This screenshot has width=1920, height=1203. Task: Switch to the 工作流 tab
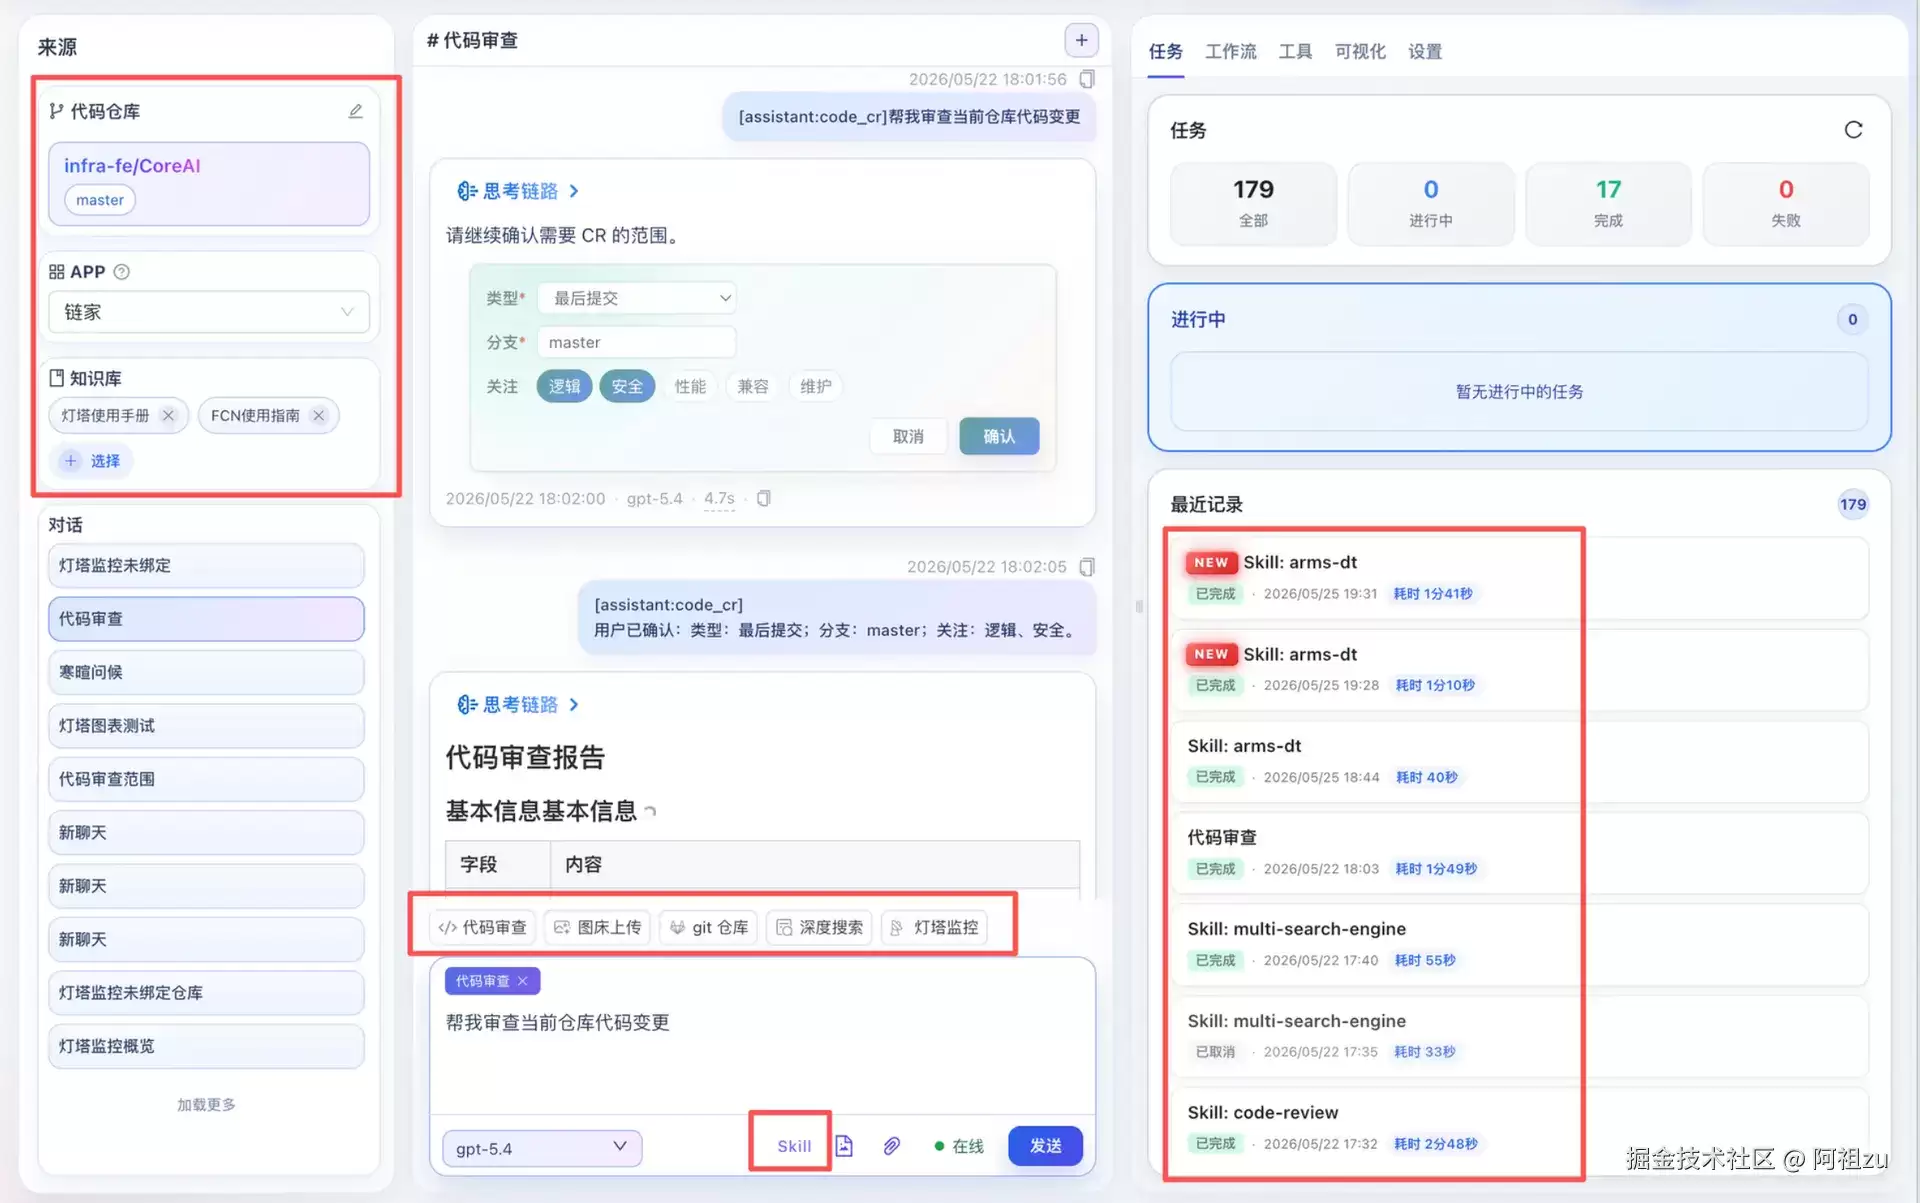[x=1230, y=51]
